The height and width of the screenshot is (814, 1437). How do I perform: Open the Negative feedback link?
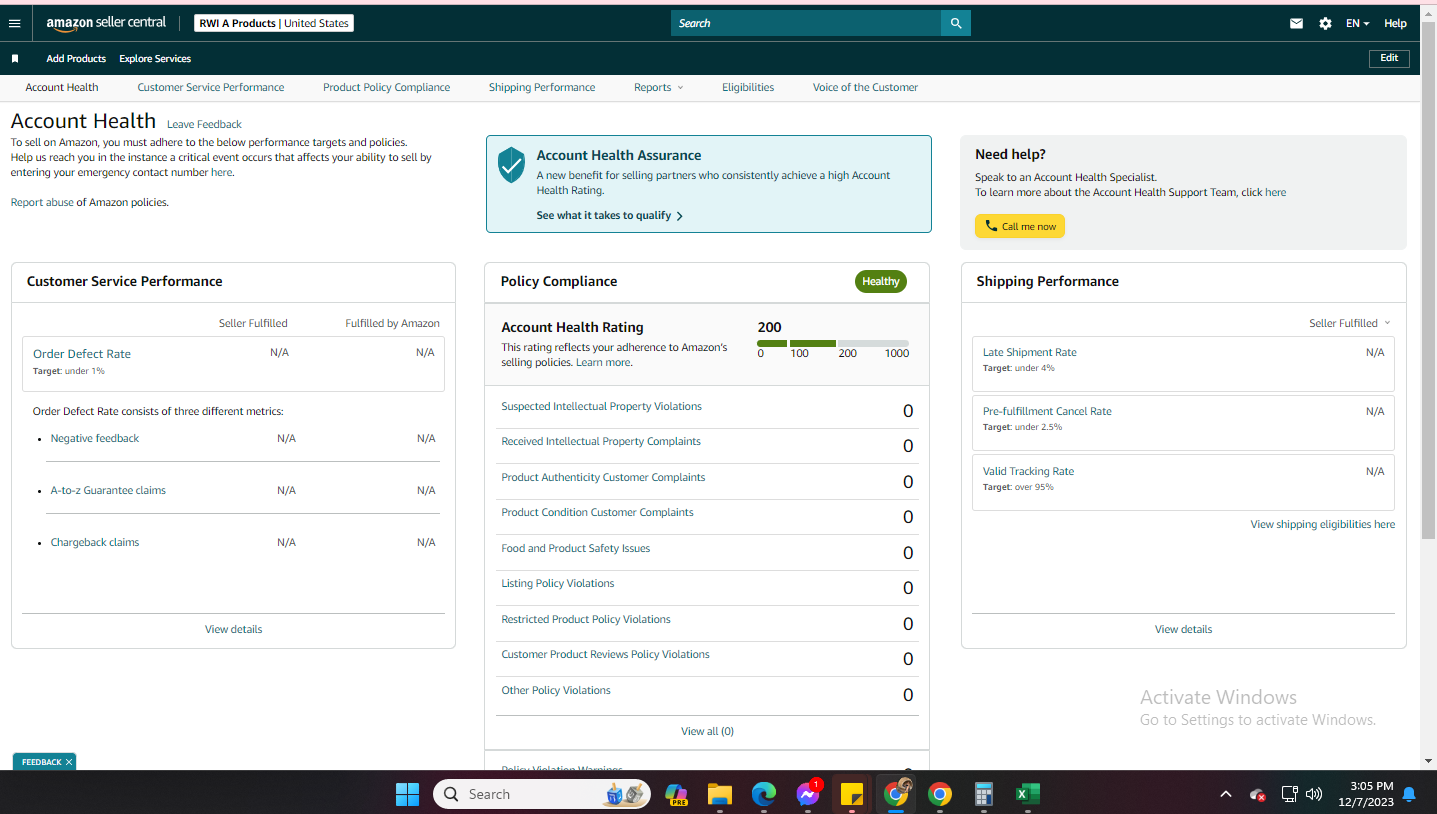(x=95, y=438)
